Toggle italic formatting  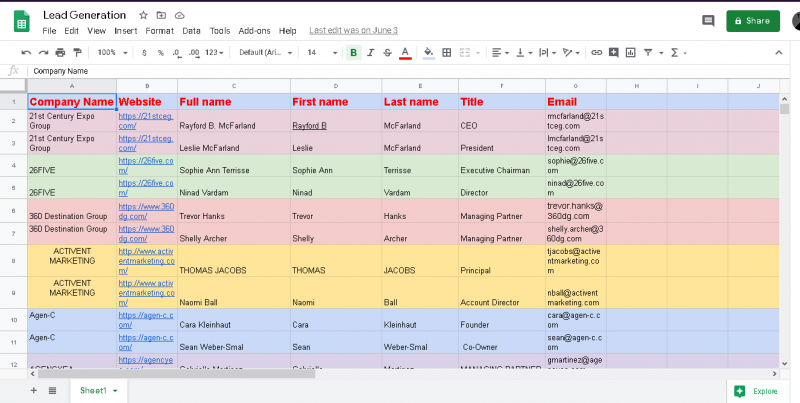coord(371,52)
